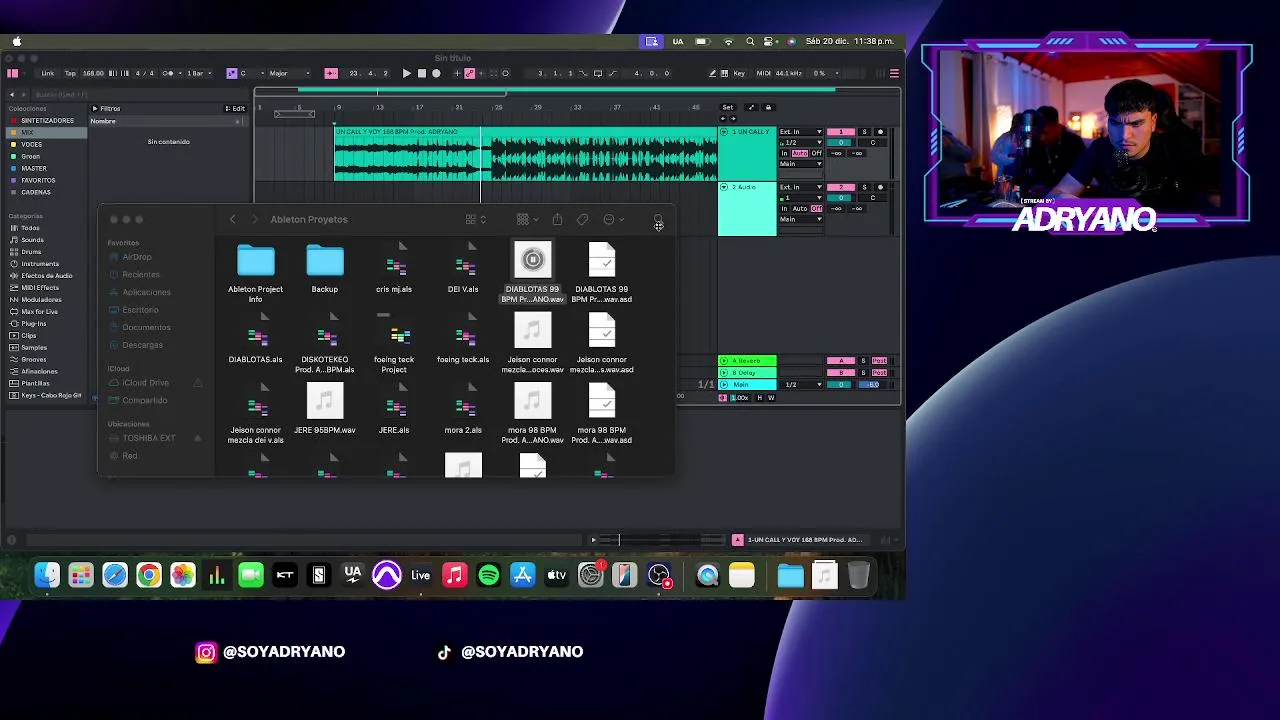
Task: Click the Link button in Ableton
Action: [x=47, y=73]
